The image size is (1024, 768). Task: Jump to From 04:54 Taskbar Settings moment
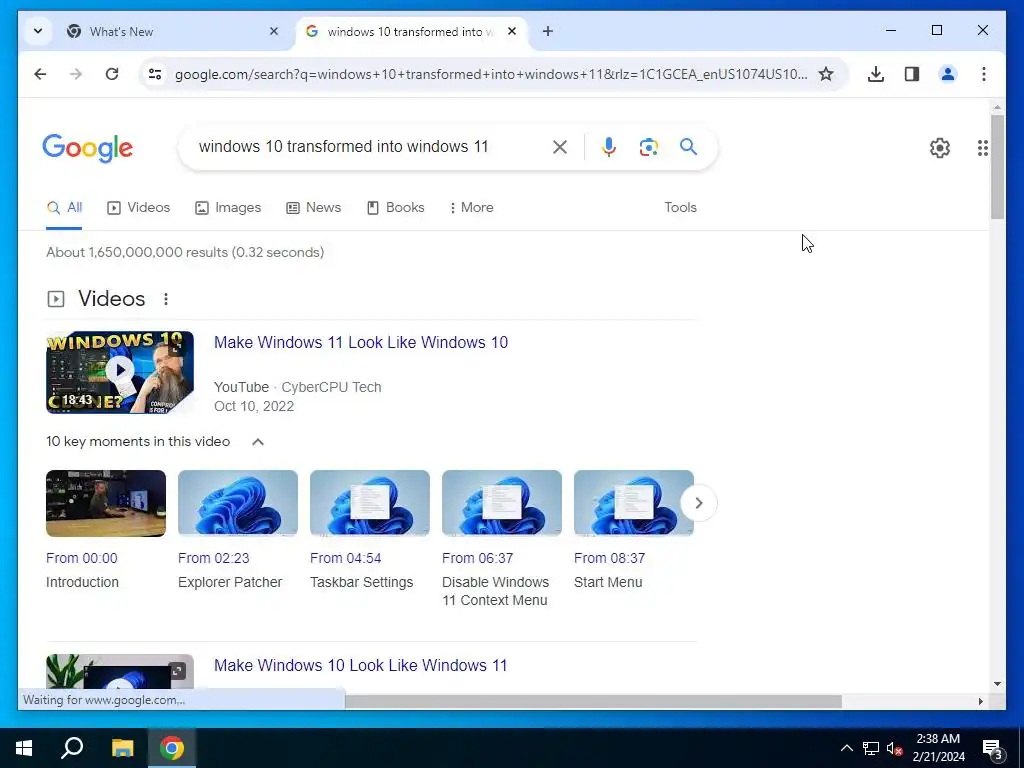click(345, 558)
